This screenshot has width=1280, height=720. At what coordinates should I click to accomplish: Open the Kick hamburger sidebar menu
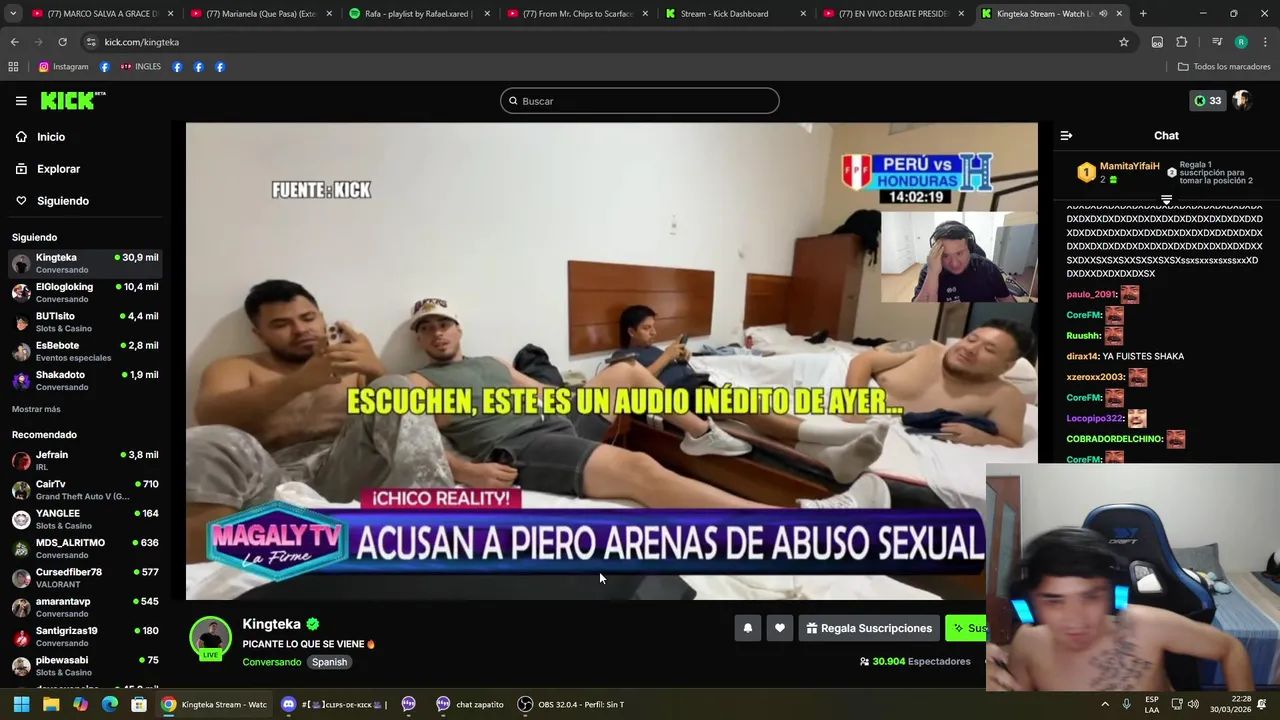tap(21, 101)
